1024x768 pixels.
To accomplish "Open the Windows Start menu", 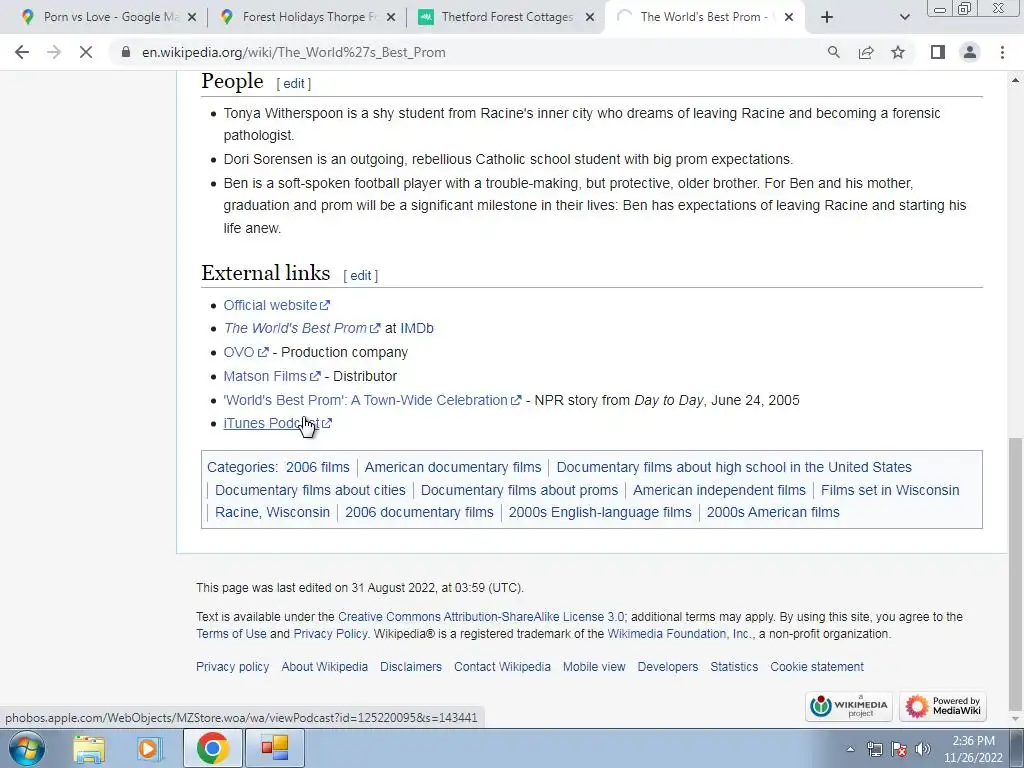I will 26,748.
